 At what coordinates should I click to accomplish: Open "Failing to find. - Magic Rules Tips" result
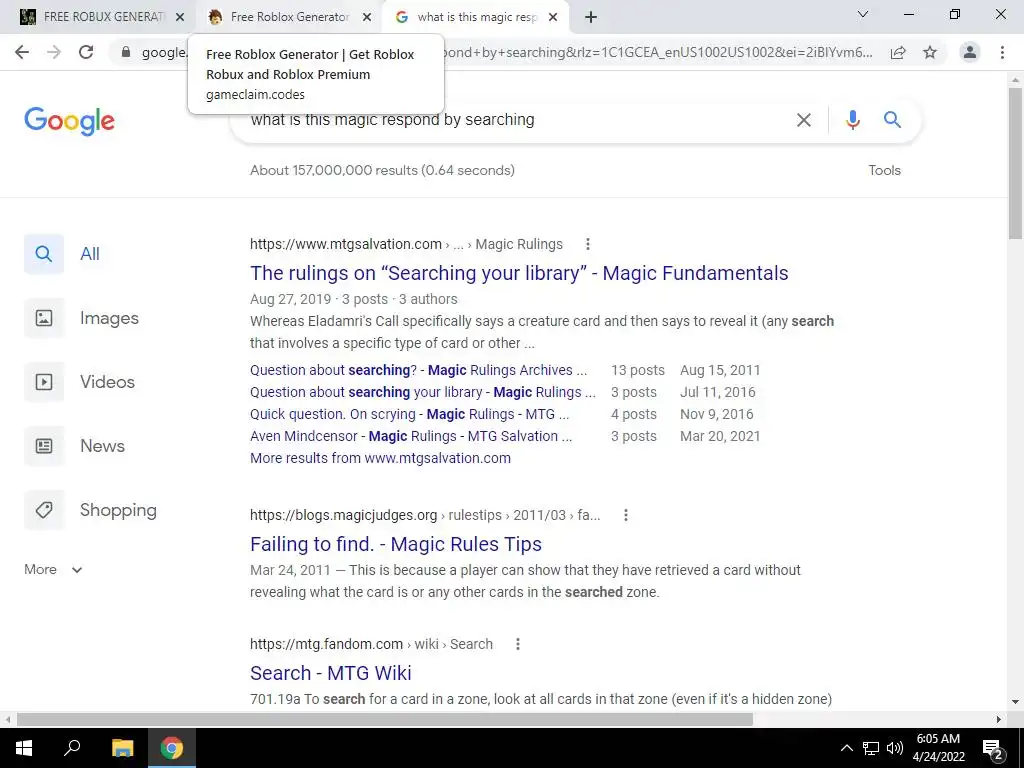coord(396,544)
